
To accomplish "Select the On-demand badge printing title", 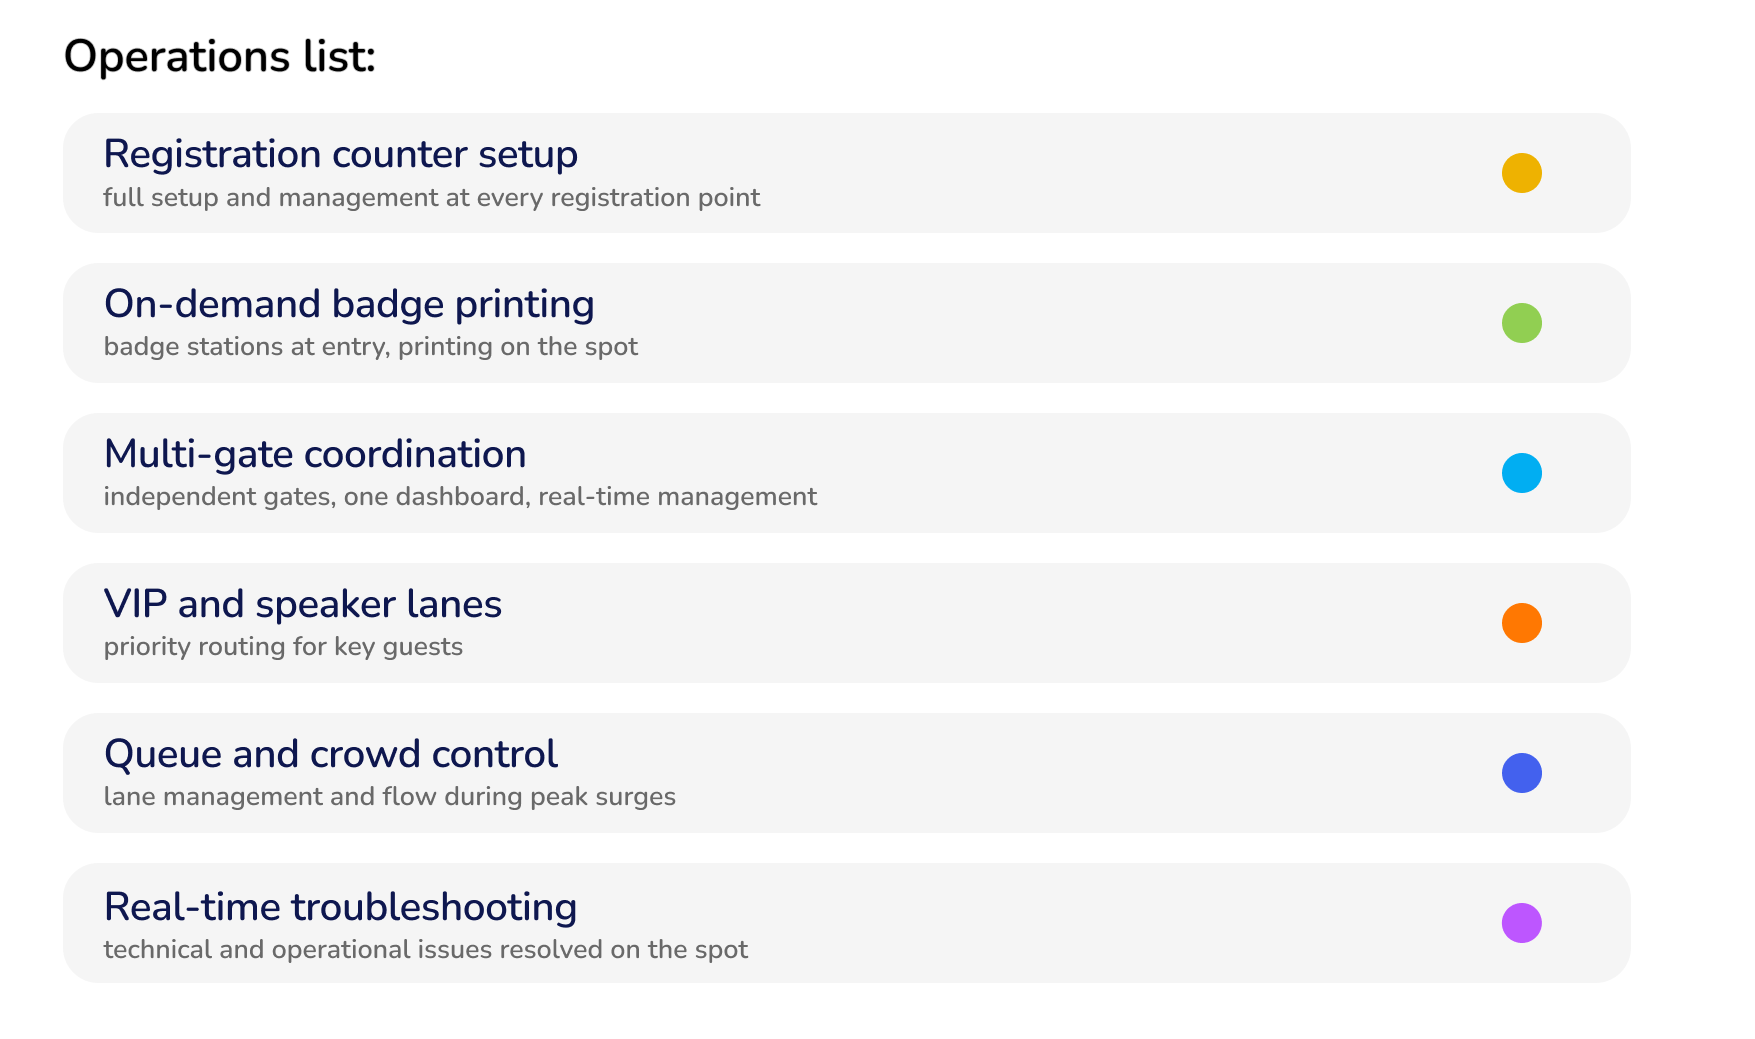I will point(349,304).
